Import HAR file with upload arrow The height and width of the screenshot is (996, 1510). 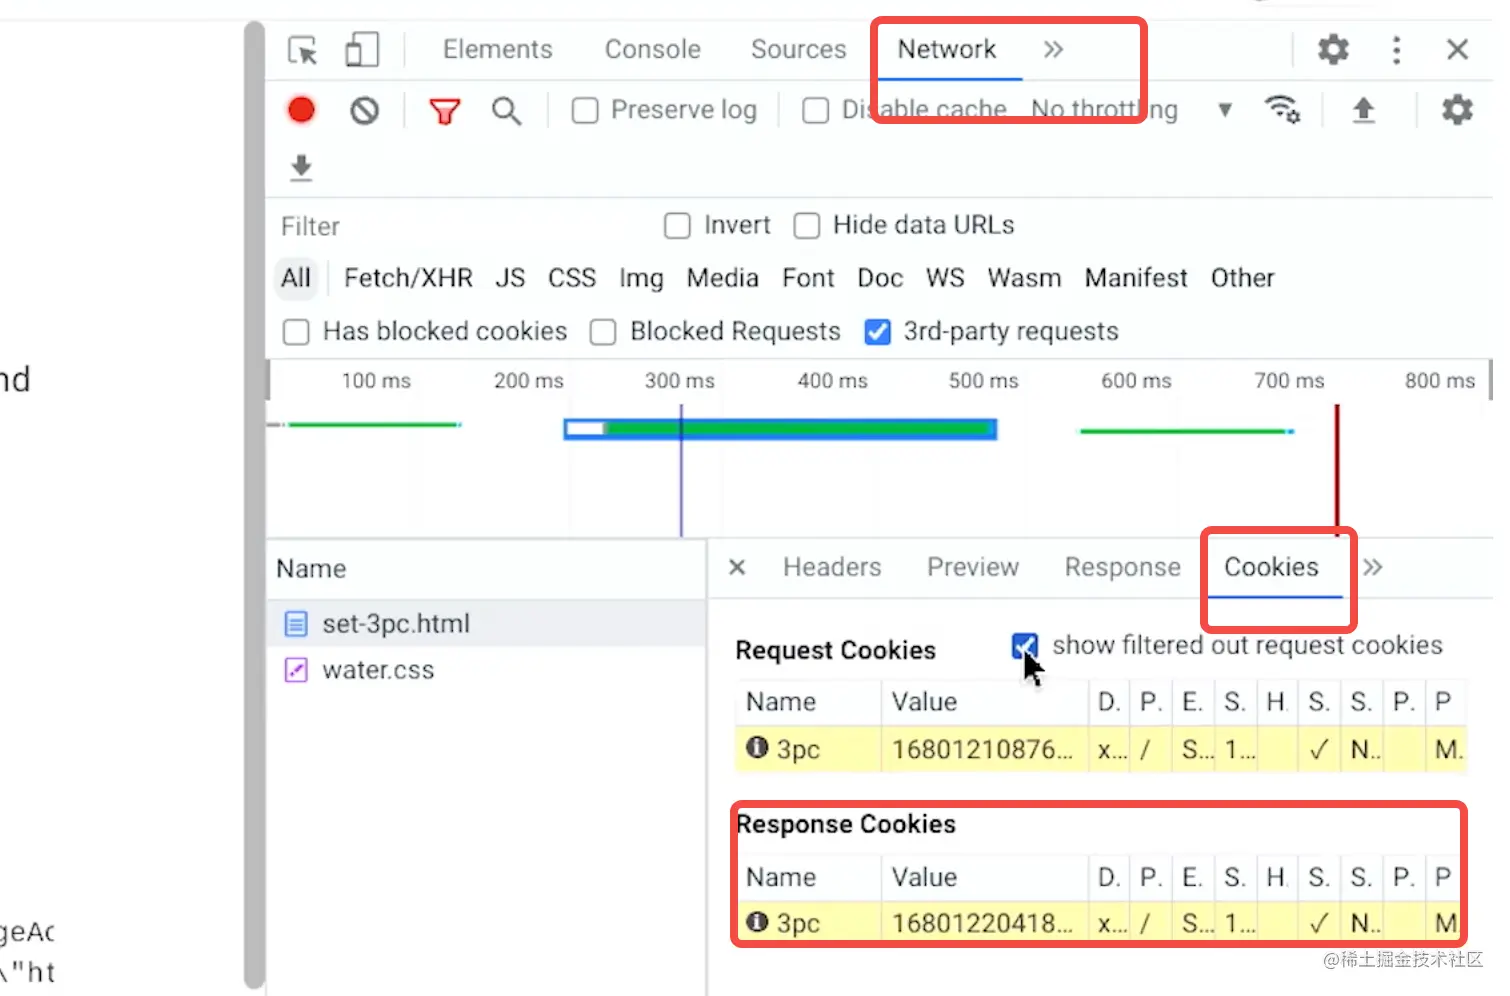point(1363,110)
